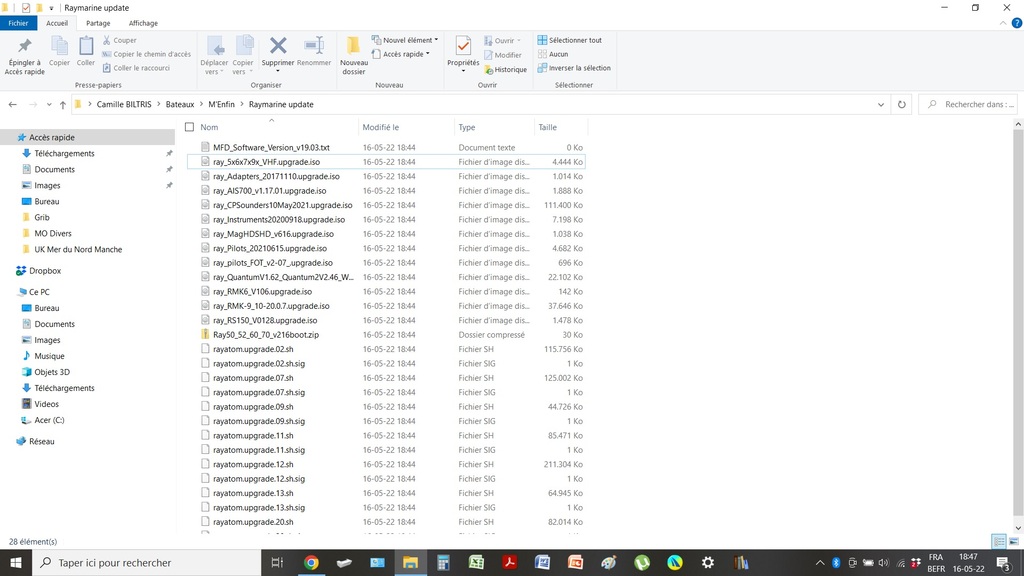The image size is (1024, 576).
Task: Switch to the Accueil tab
Action: (57, 23)
